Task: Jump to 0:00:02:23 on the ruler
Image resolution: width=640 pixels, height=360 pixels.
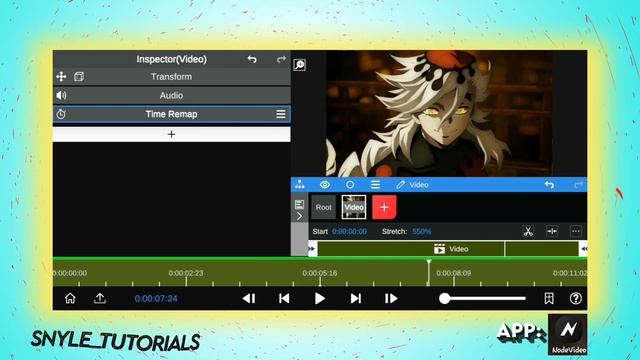Action: pos(186,273)
